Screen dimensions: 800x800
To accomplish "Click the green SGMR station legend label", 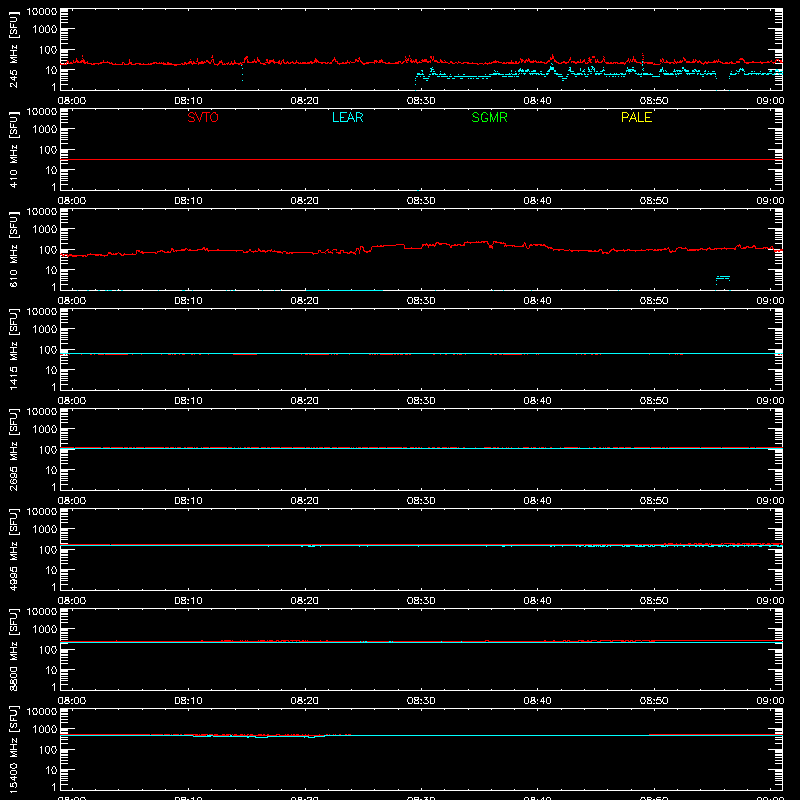I will (x=489, y=117).
